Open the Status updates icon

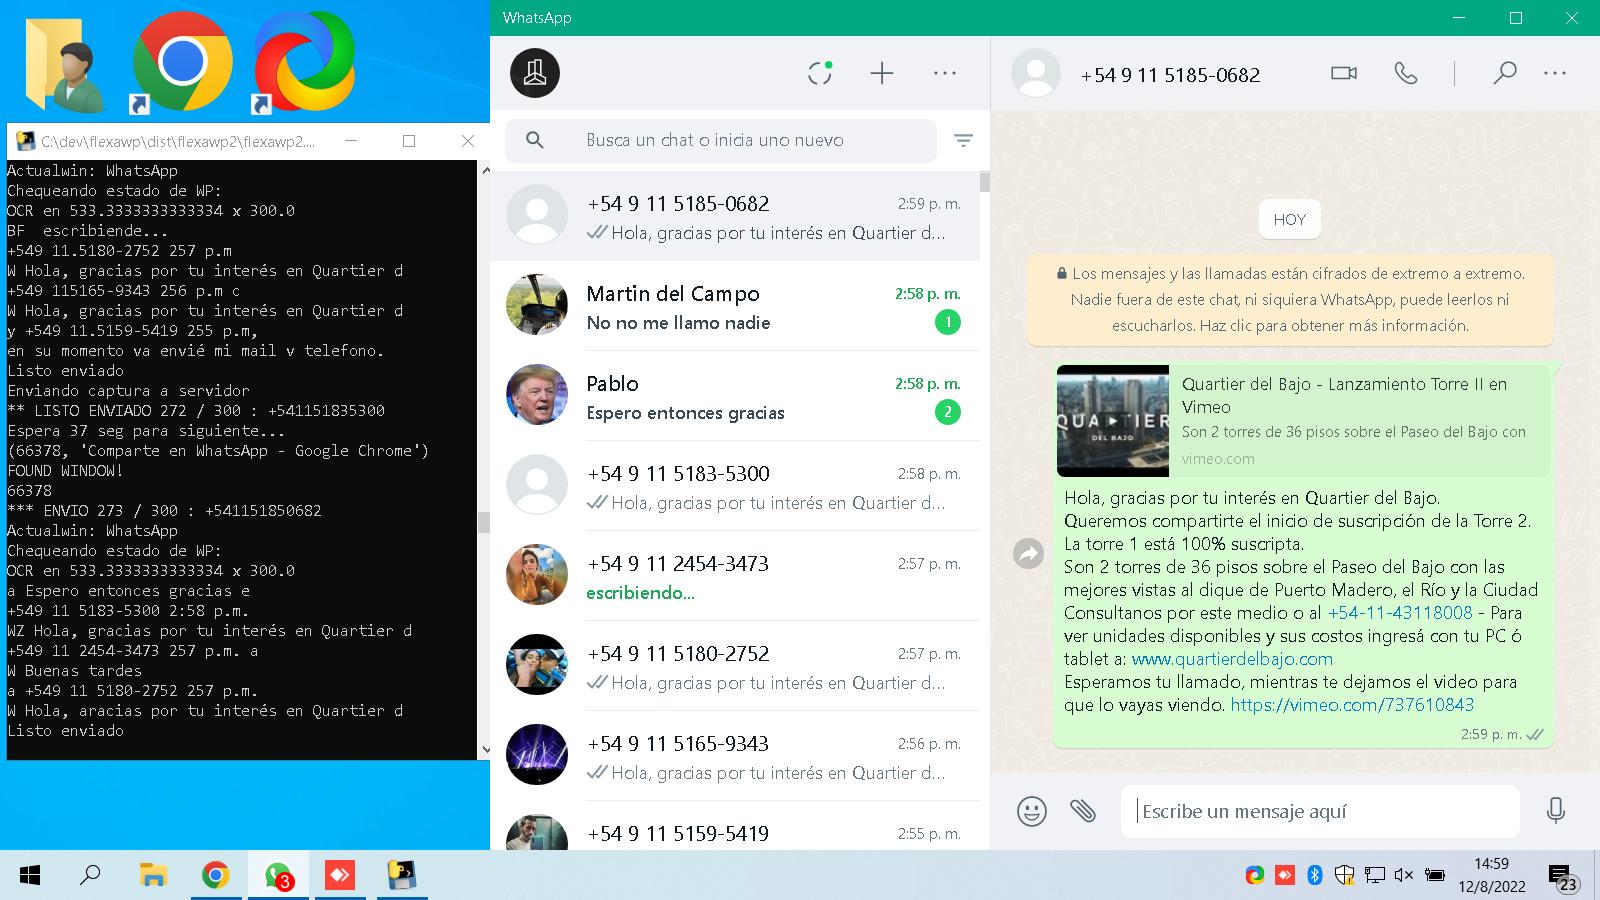[820, 73]
